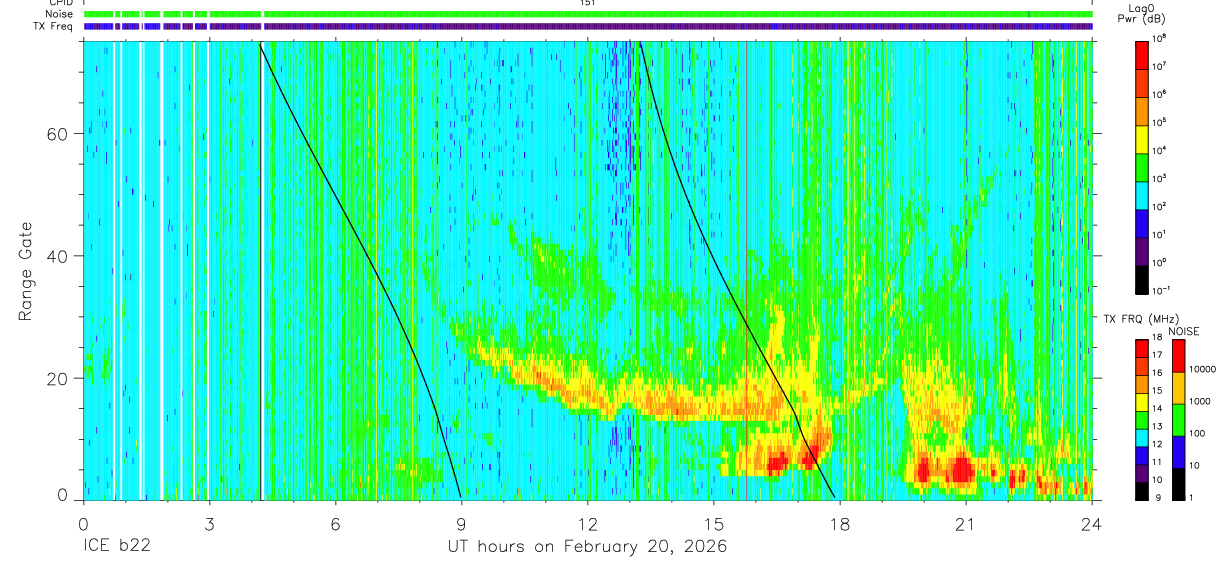The width and height of the screenshot is (1228, 567).
Task: Pick the cyan segment of Lag0 power colorbar
Action: 1142,194
